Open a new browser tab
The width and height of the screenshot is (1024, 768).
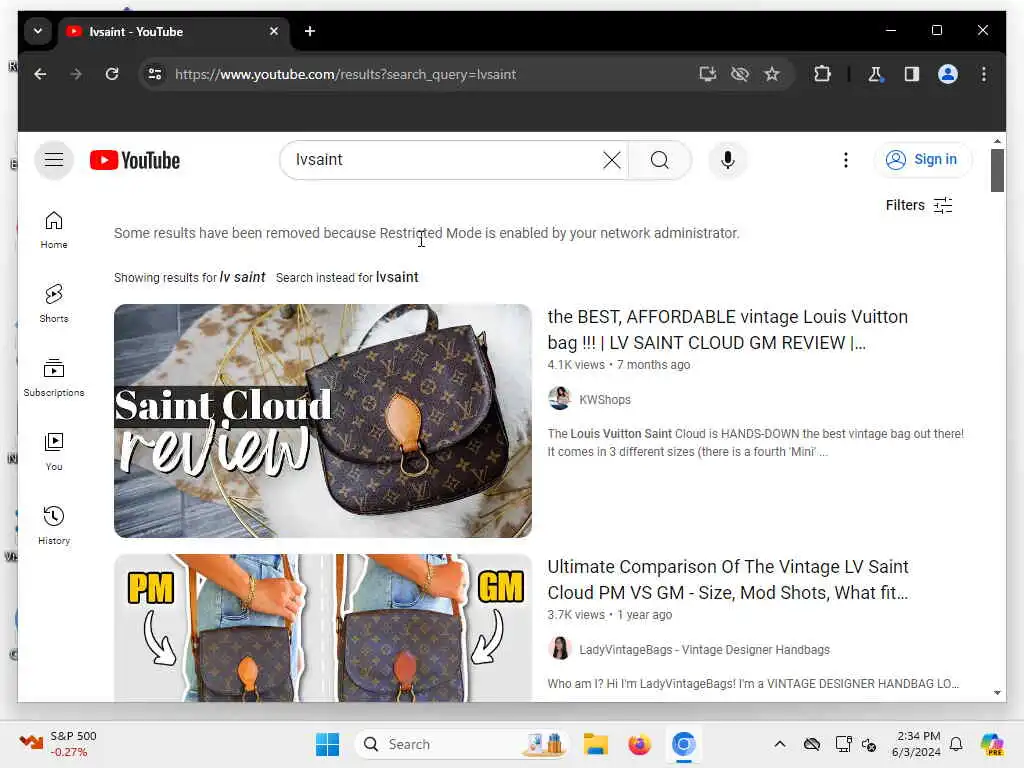[310, 31]
